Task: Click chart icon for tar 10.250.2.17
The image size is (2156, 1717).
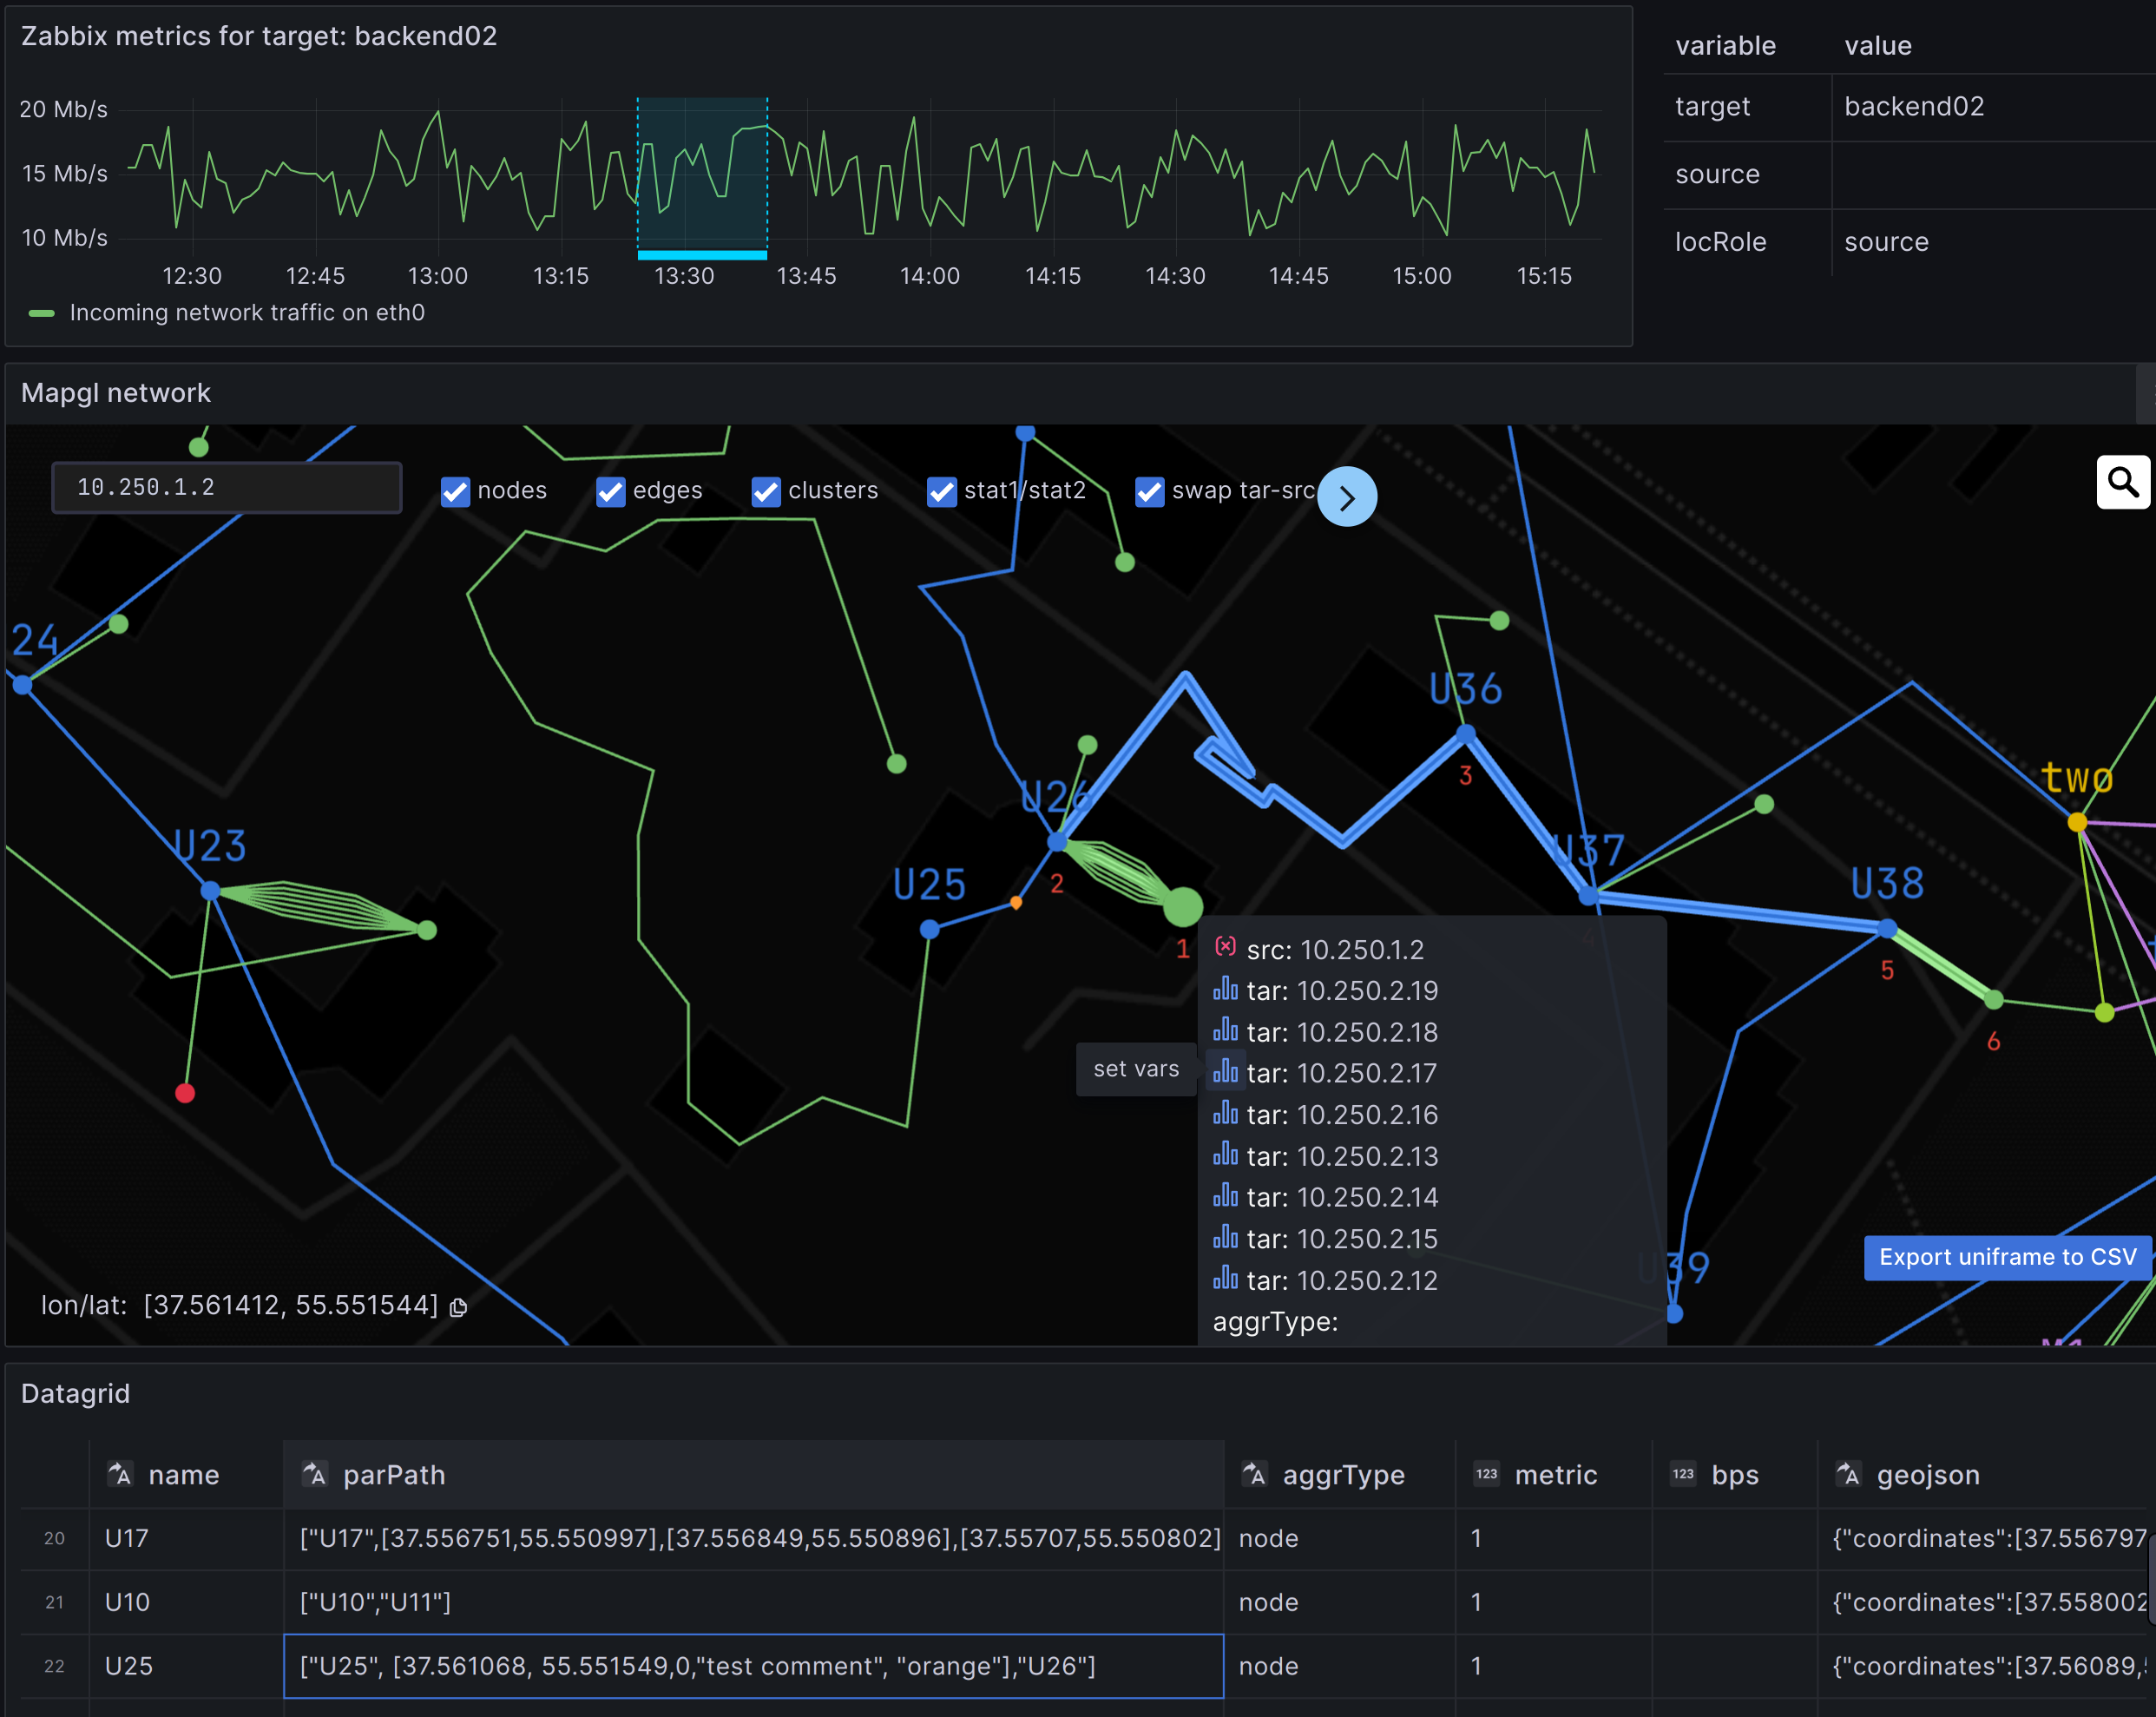Action: click(1225, 1072)
